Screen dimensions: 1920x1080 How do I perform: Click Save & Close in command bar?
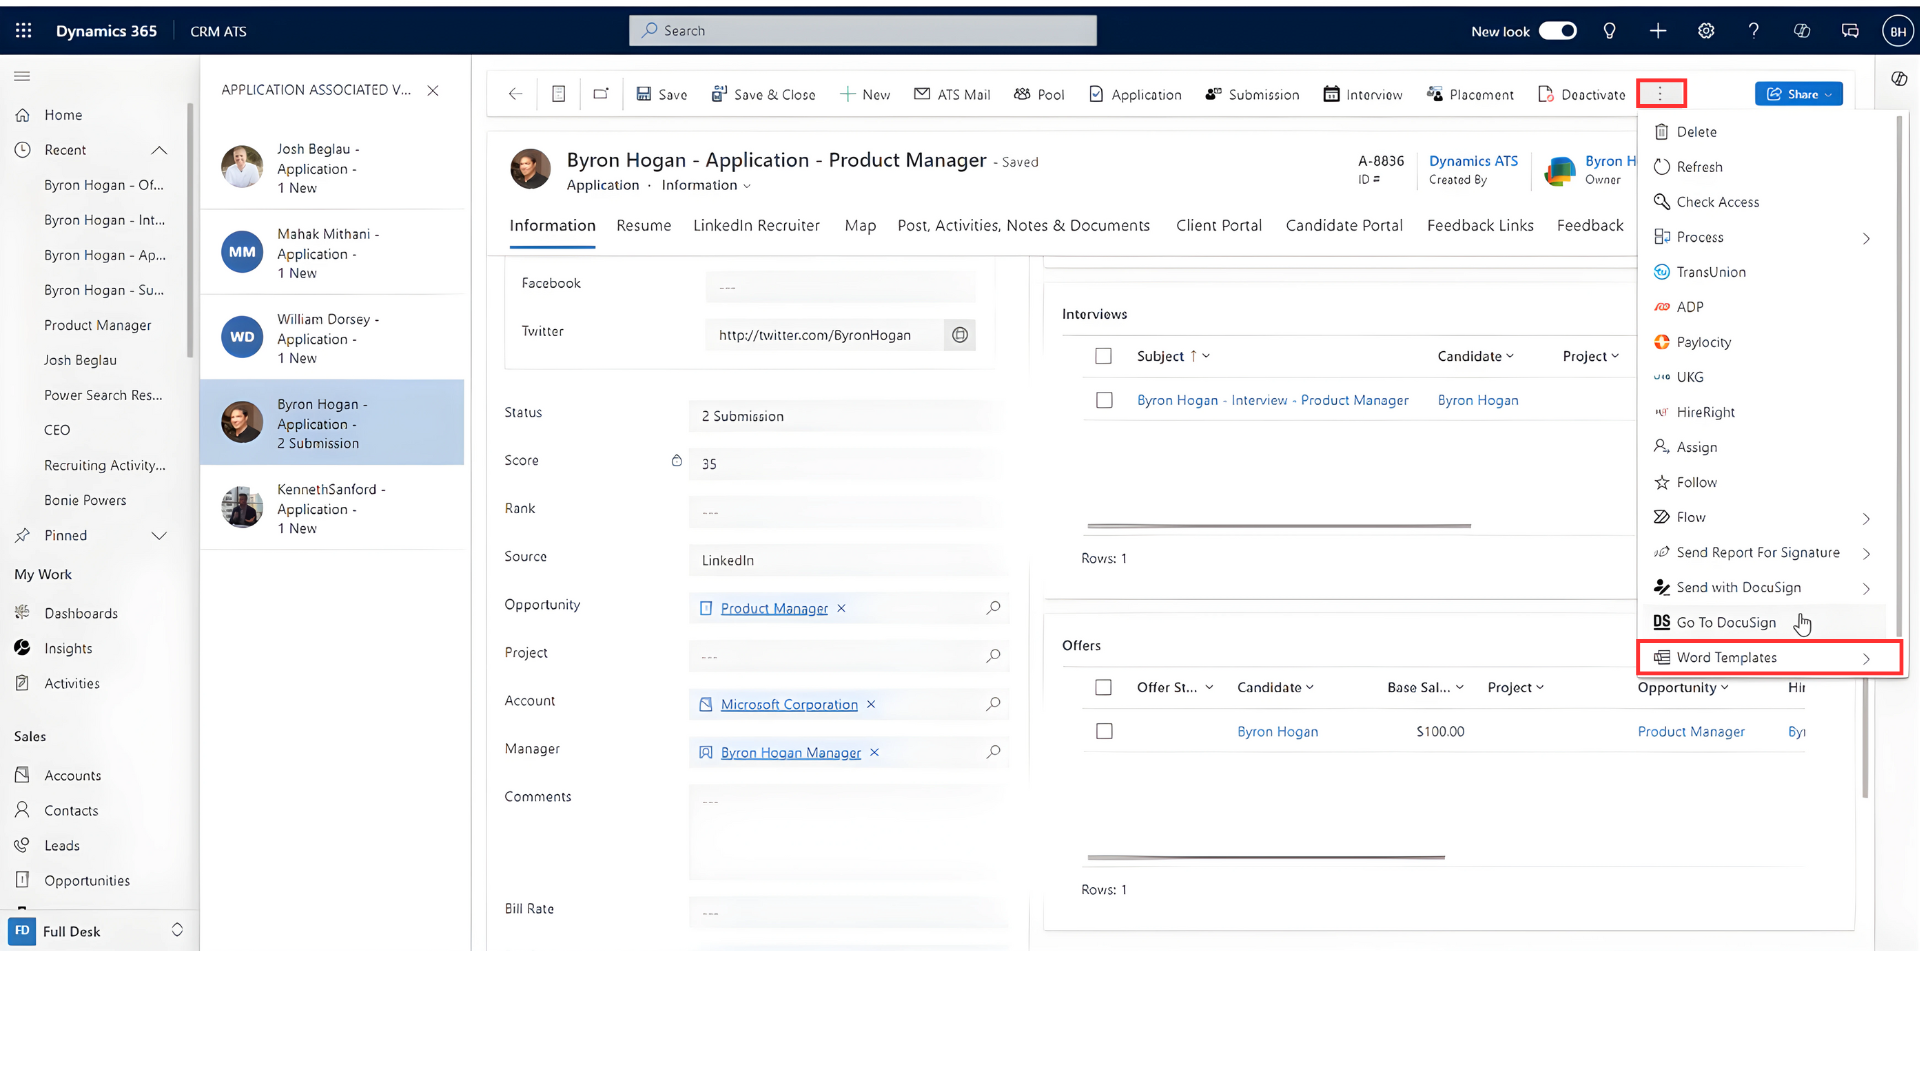point(763,94)
